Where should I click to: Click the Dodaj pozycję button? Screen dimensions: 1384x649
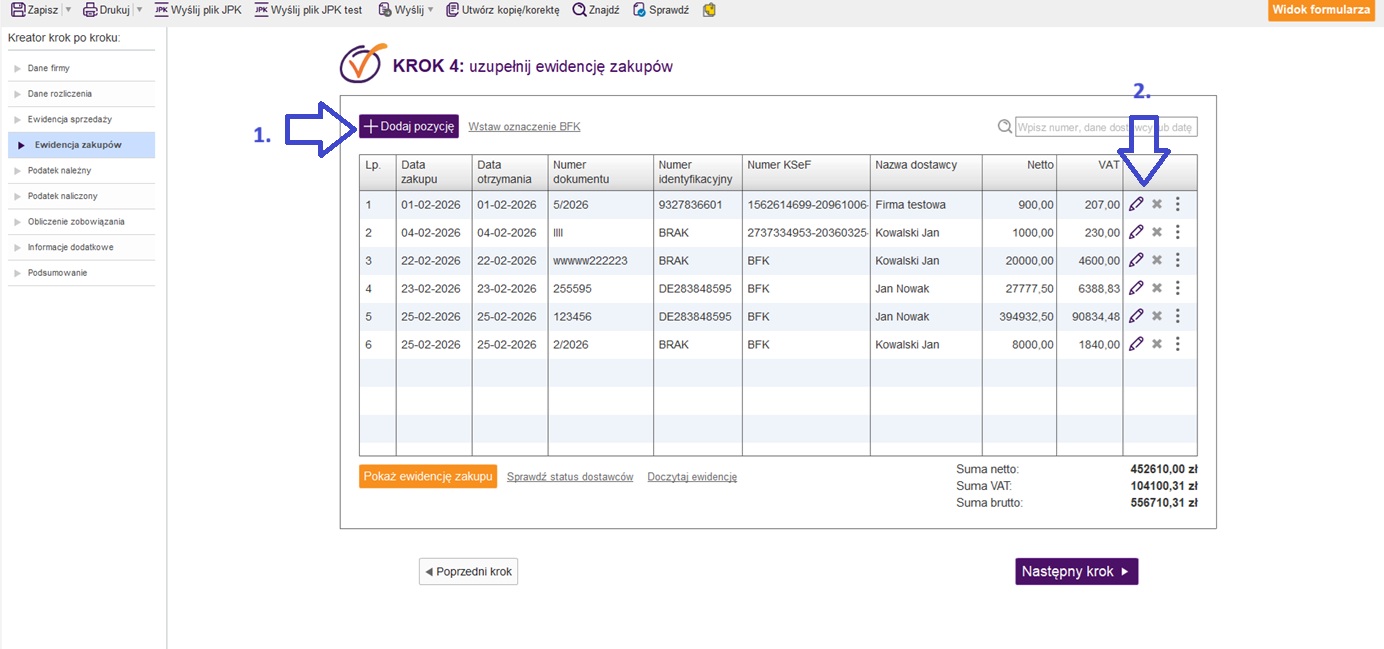(409, 126)
